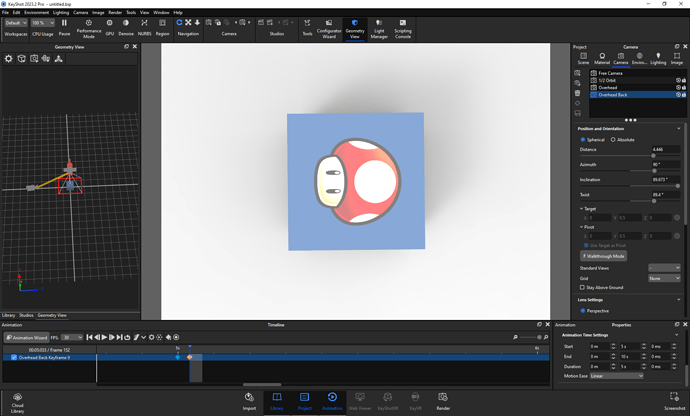Pause the real-time render

tap(64, 27)
